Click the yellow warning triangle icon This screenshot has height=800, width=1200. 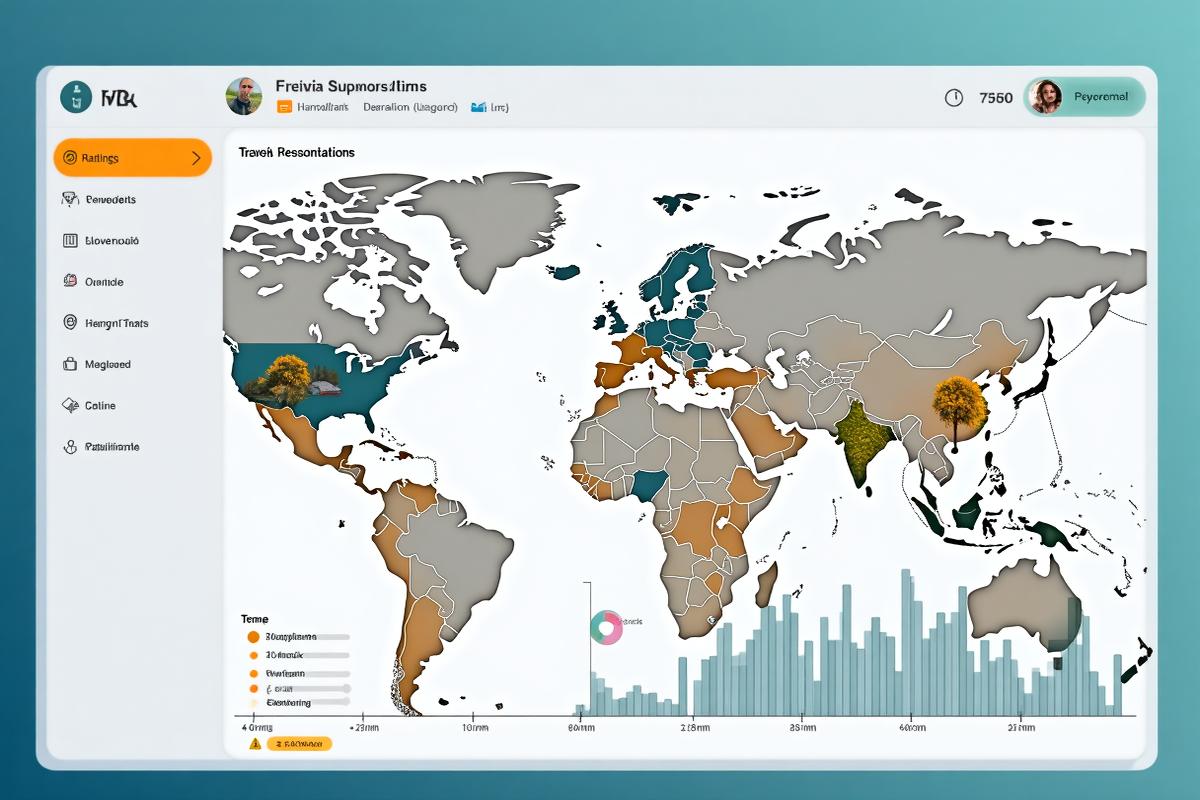click(255, 744)
